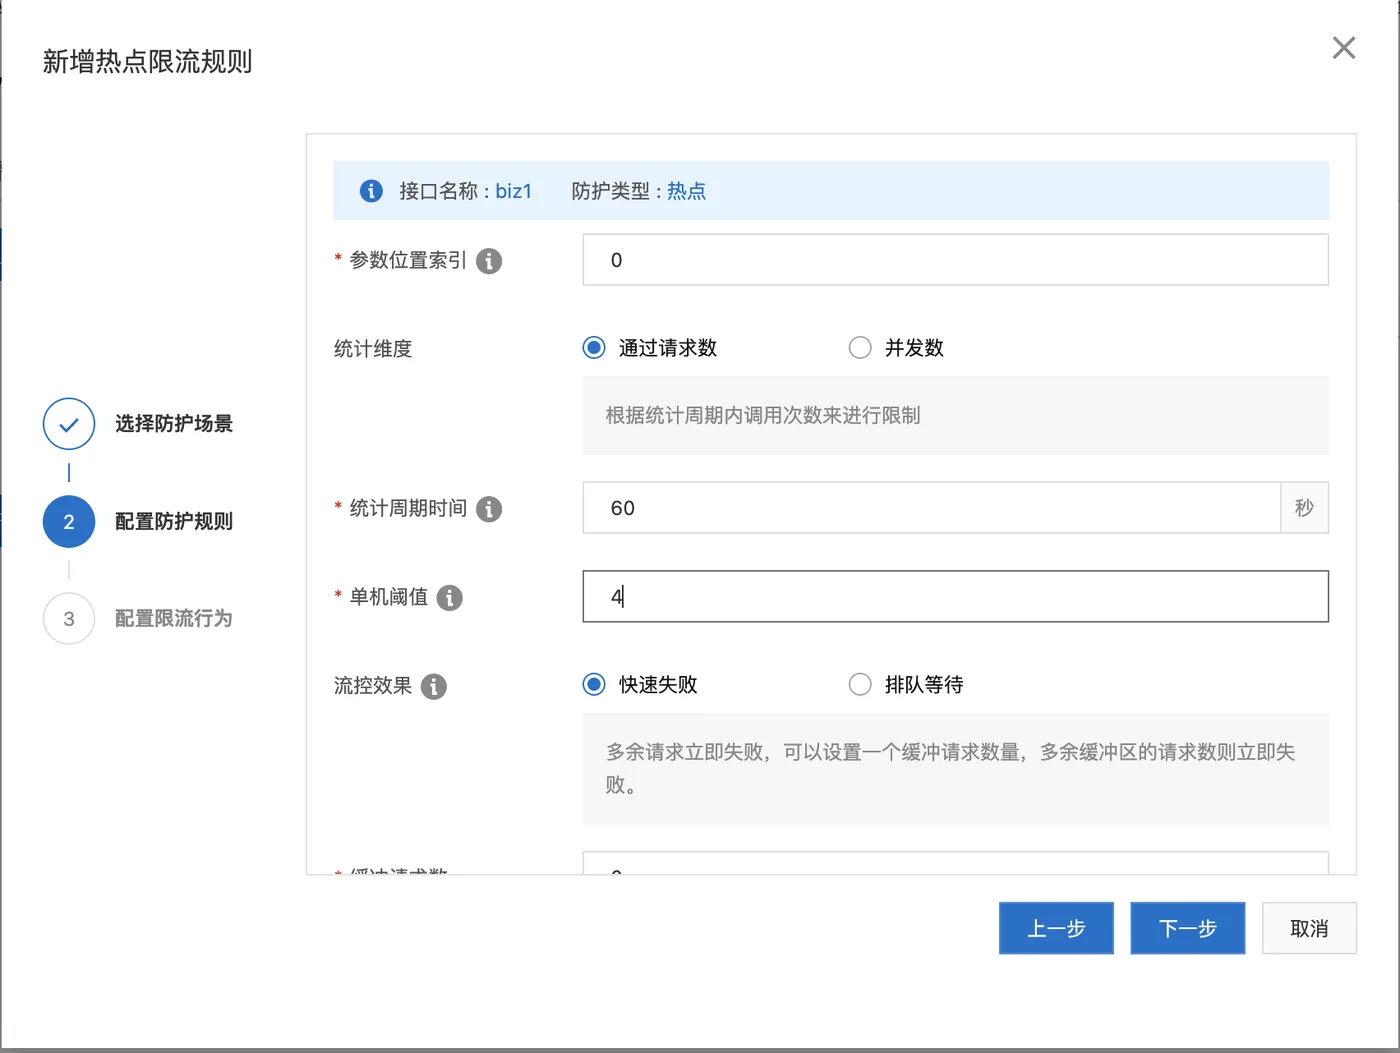Close the 新增热点限流规则 dialog
Viewport: 1400px width, 1053px height.
(x=1344, y=48)
